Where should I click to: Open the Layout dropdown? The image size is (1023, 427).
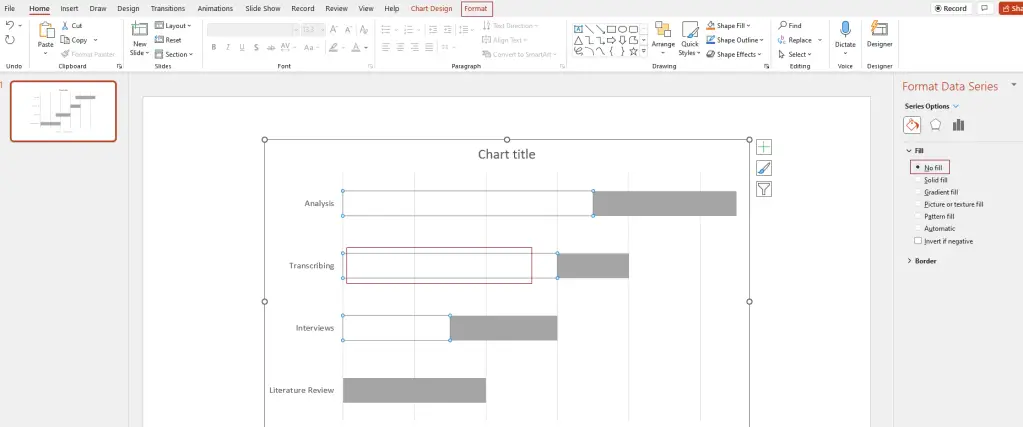pyautogui.click(x=174, y=25)
